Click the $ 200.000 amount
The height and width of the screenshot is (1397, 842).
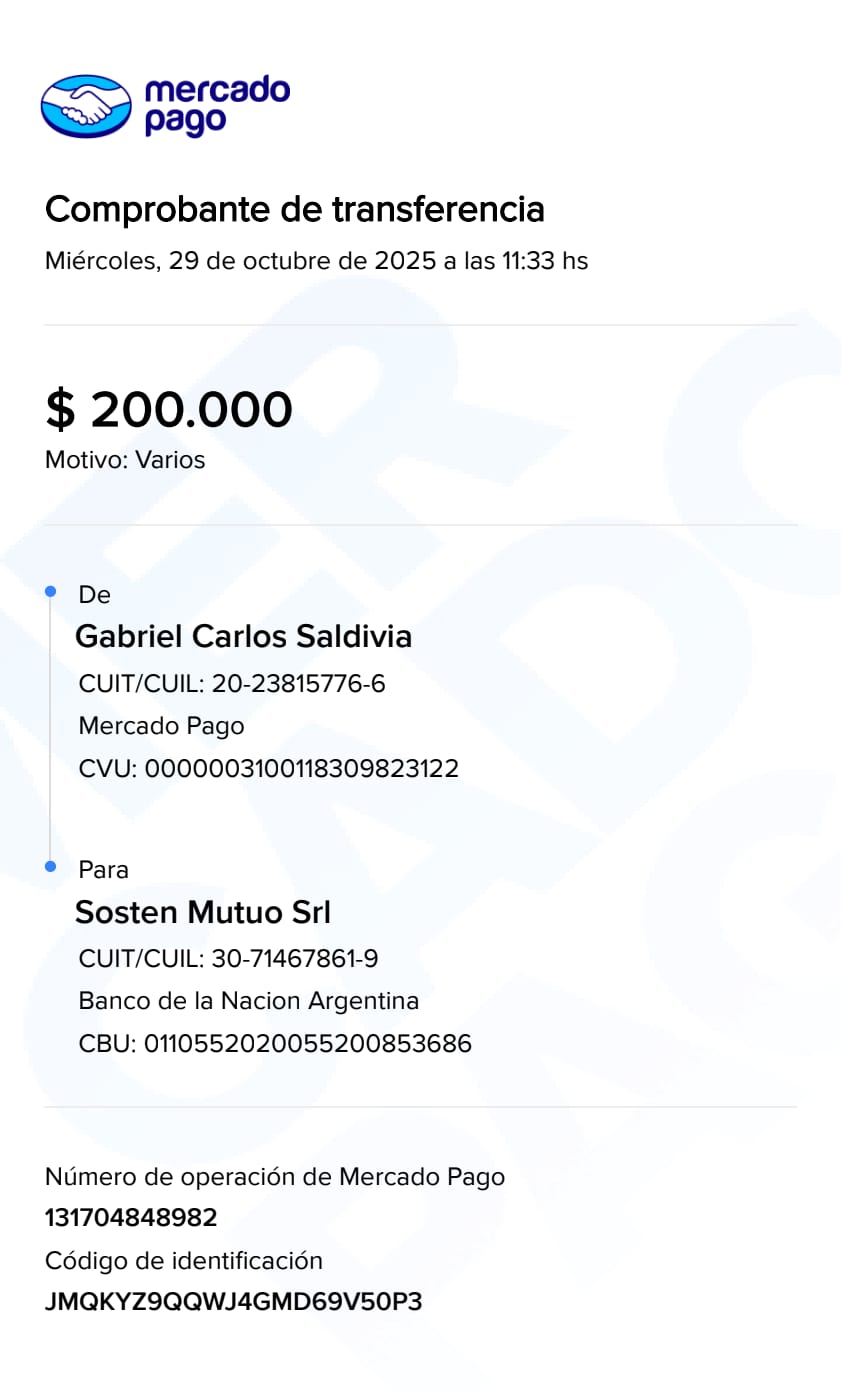coord(169,409)
